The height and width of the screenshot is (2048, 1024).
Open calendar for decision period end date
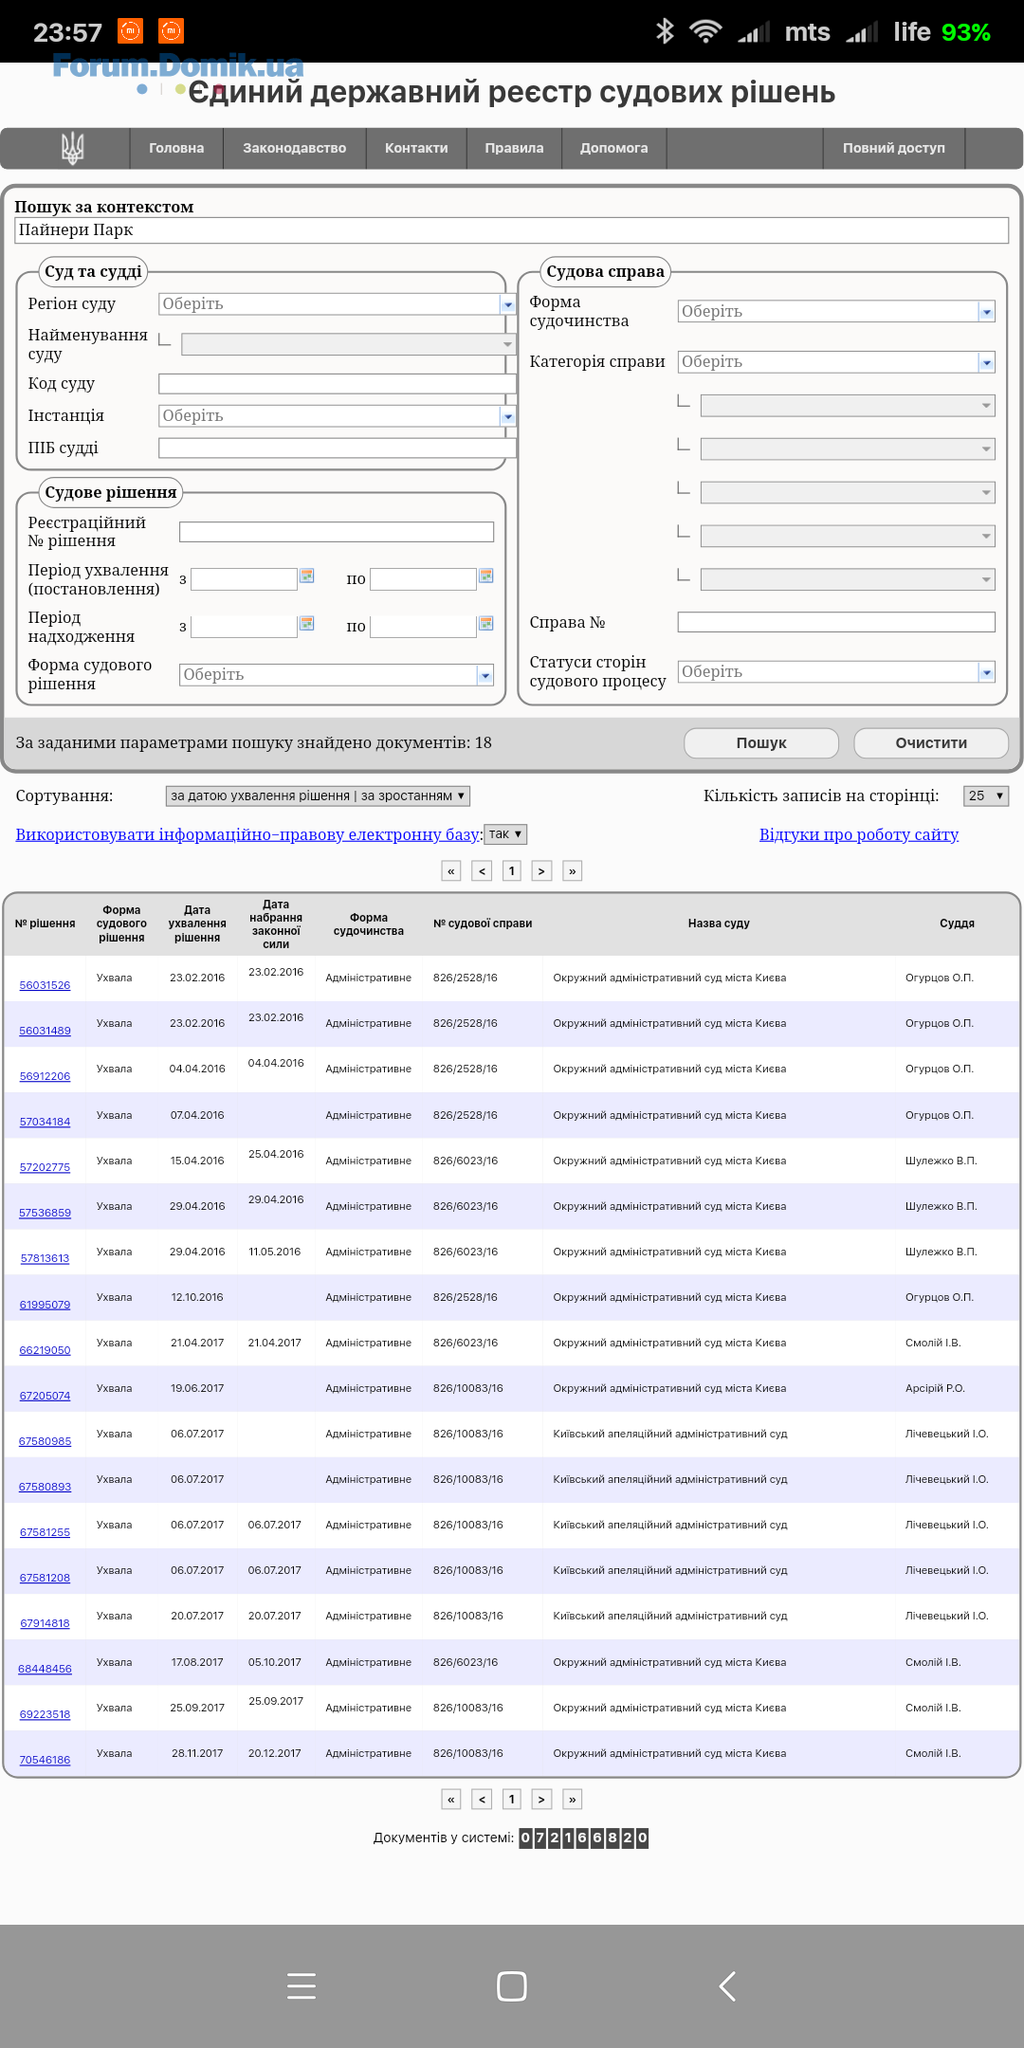click(486, 576)
